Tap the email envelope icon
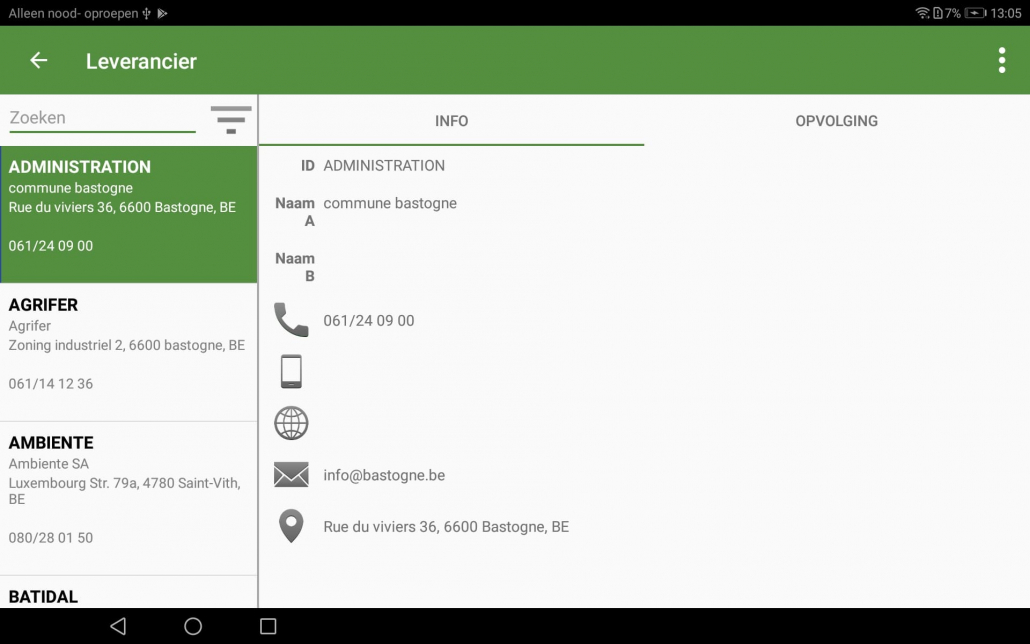This screenshot has width=1030, height=644. (x=291, y=474)
